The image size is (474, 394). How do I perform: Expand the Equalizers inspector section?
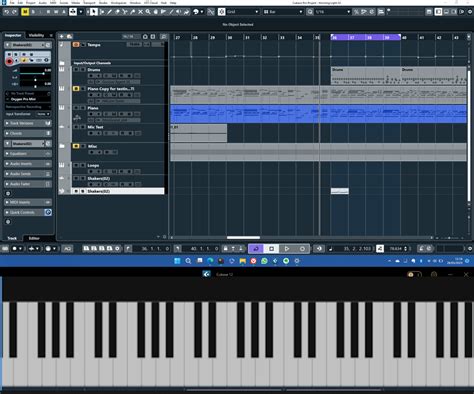[x=28, y=154]
